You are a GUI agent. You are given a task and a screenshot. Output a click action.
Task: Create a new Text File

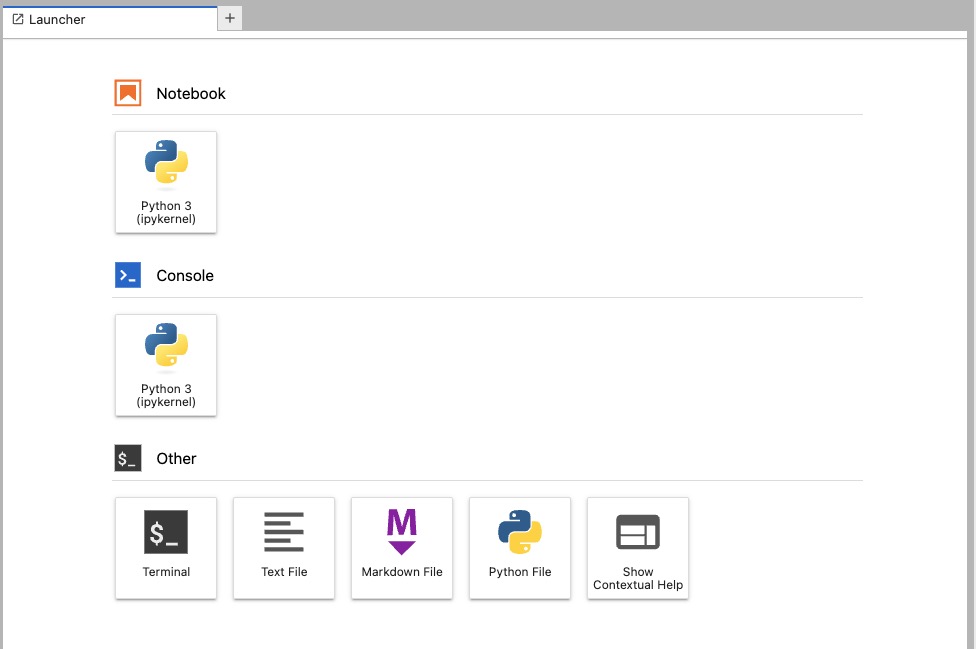pyautogui.click(x=284, y=532)
